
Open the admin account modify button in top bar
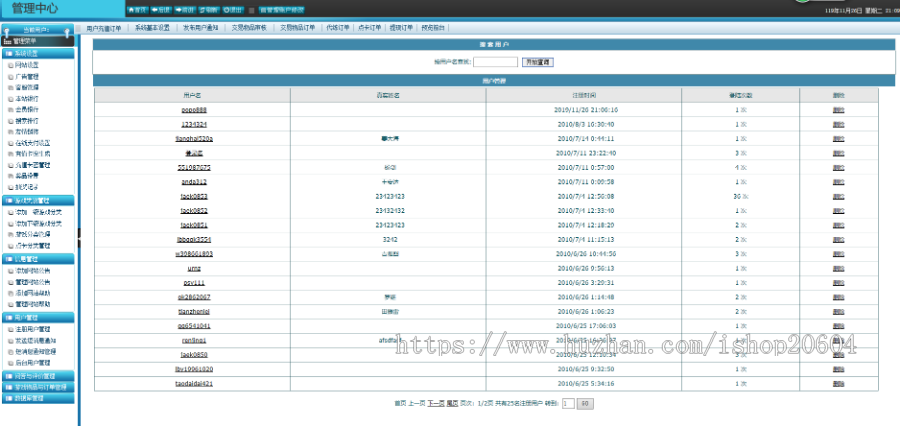(x=281, y=10)
